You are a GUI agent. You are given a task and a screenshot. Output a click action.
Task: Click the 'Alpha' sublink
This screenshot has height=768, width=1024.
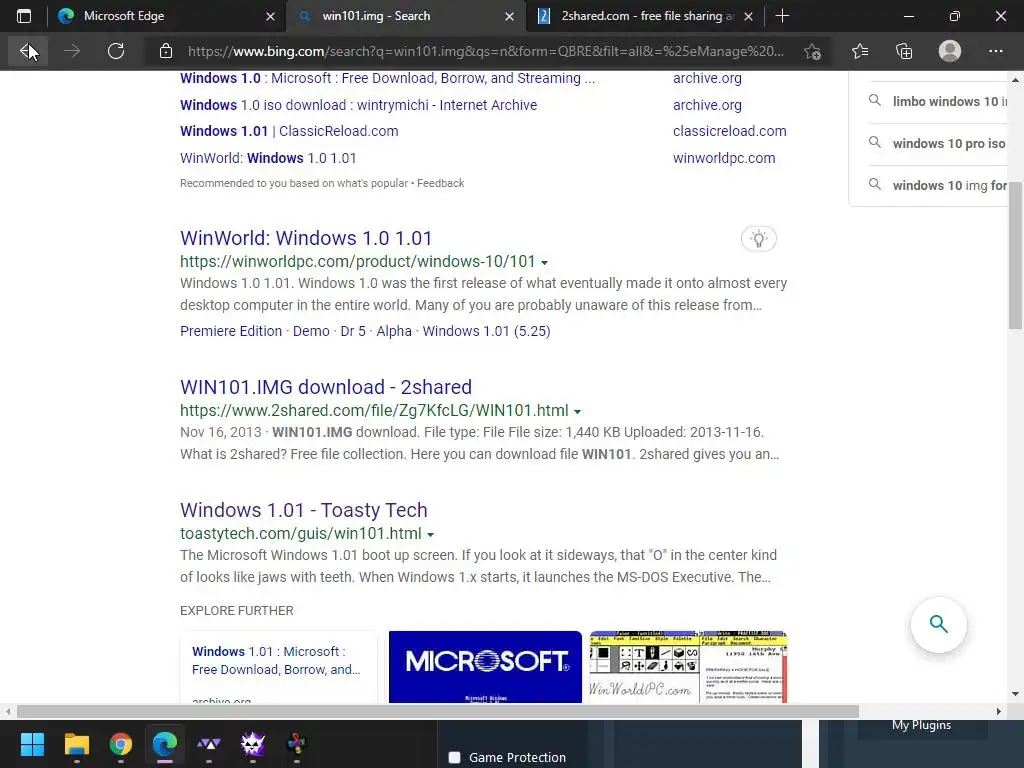(394, 331)
